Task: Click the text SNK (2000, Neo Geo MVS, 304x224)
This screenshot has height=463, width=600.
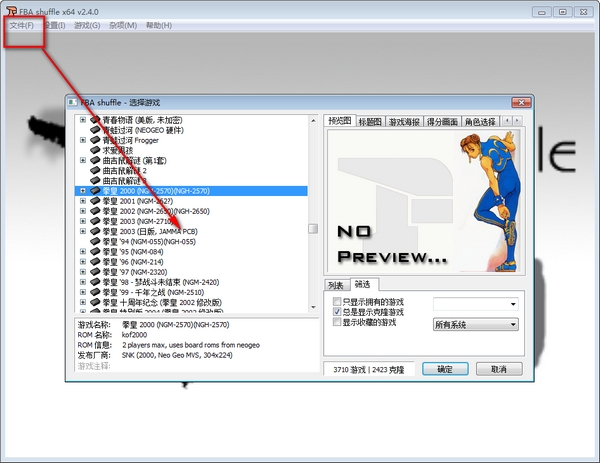Action: 177,355
